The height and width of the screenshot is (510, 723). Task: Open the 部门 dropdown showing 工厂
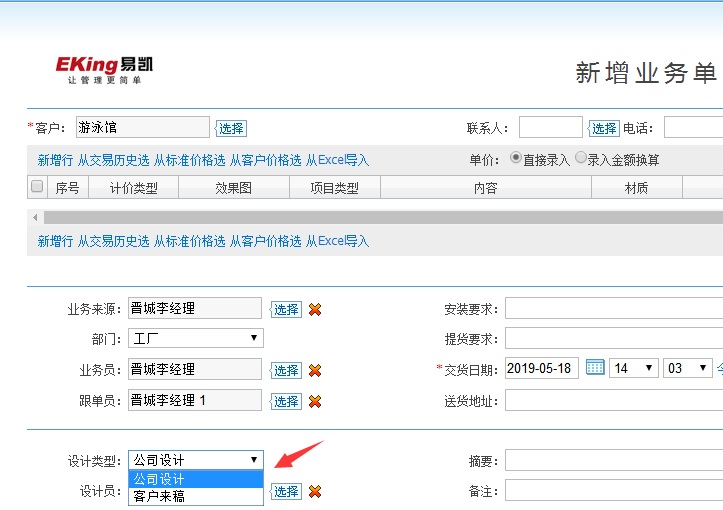(195, 339)
